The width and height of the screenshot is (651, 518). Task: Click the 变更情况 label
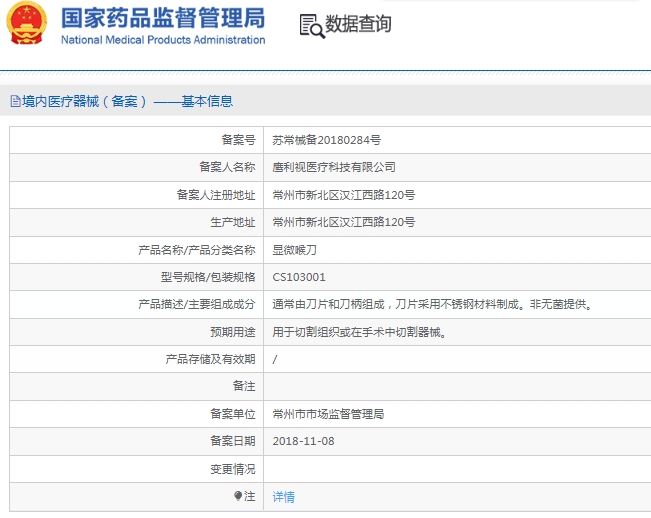(232, 469)
